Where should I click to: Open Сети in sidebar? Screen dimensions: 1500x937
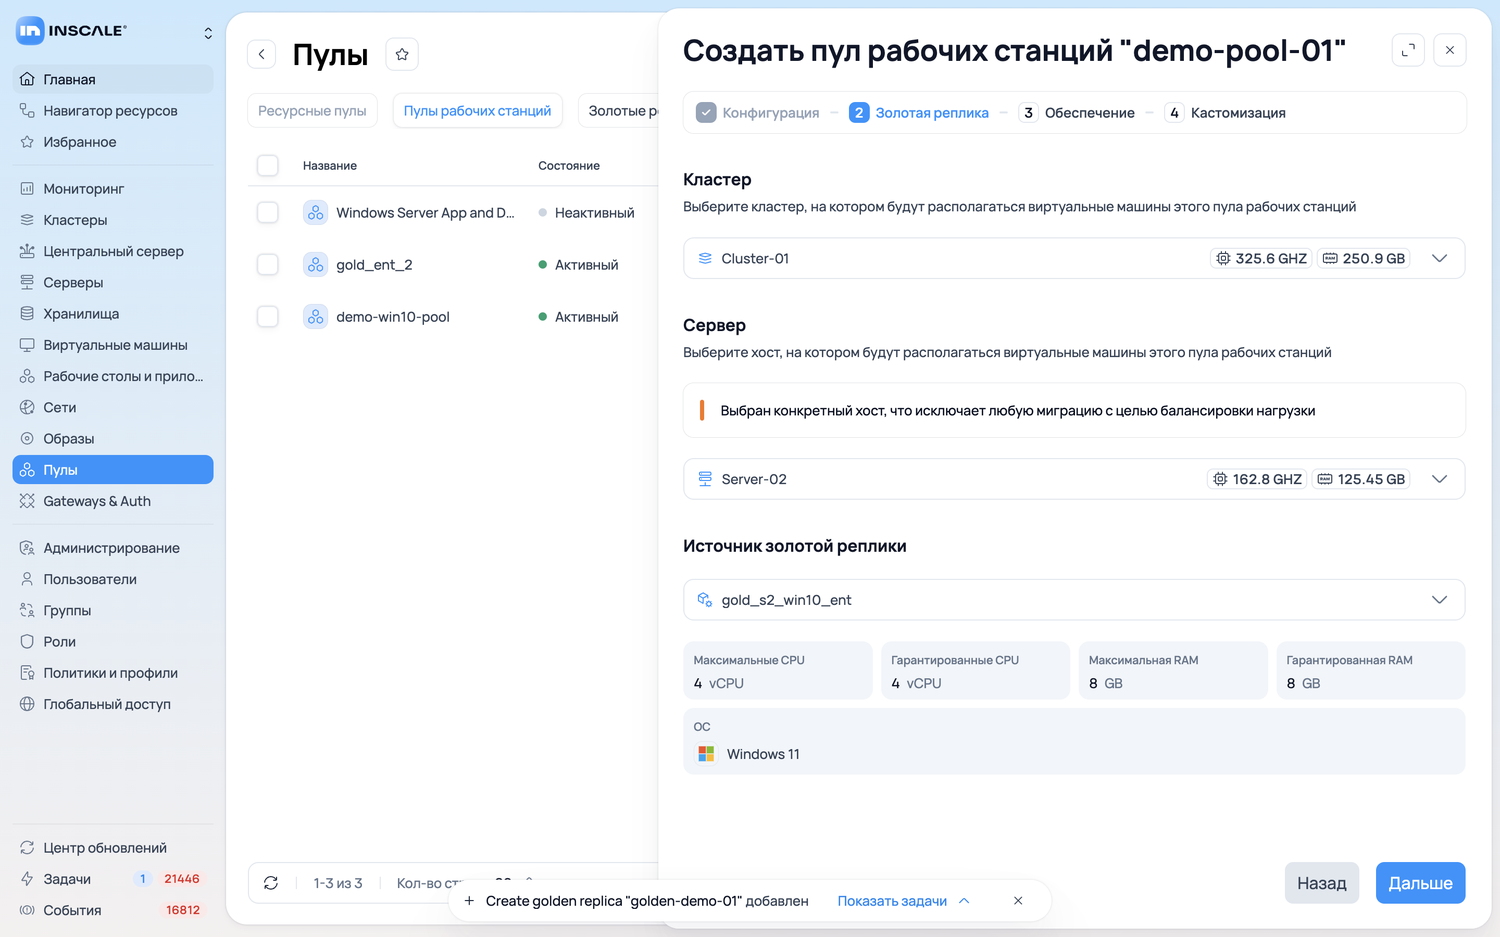[113, 407]
